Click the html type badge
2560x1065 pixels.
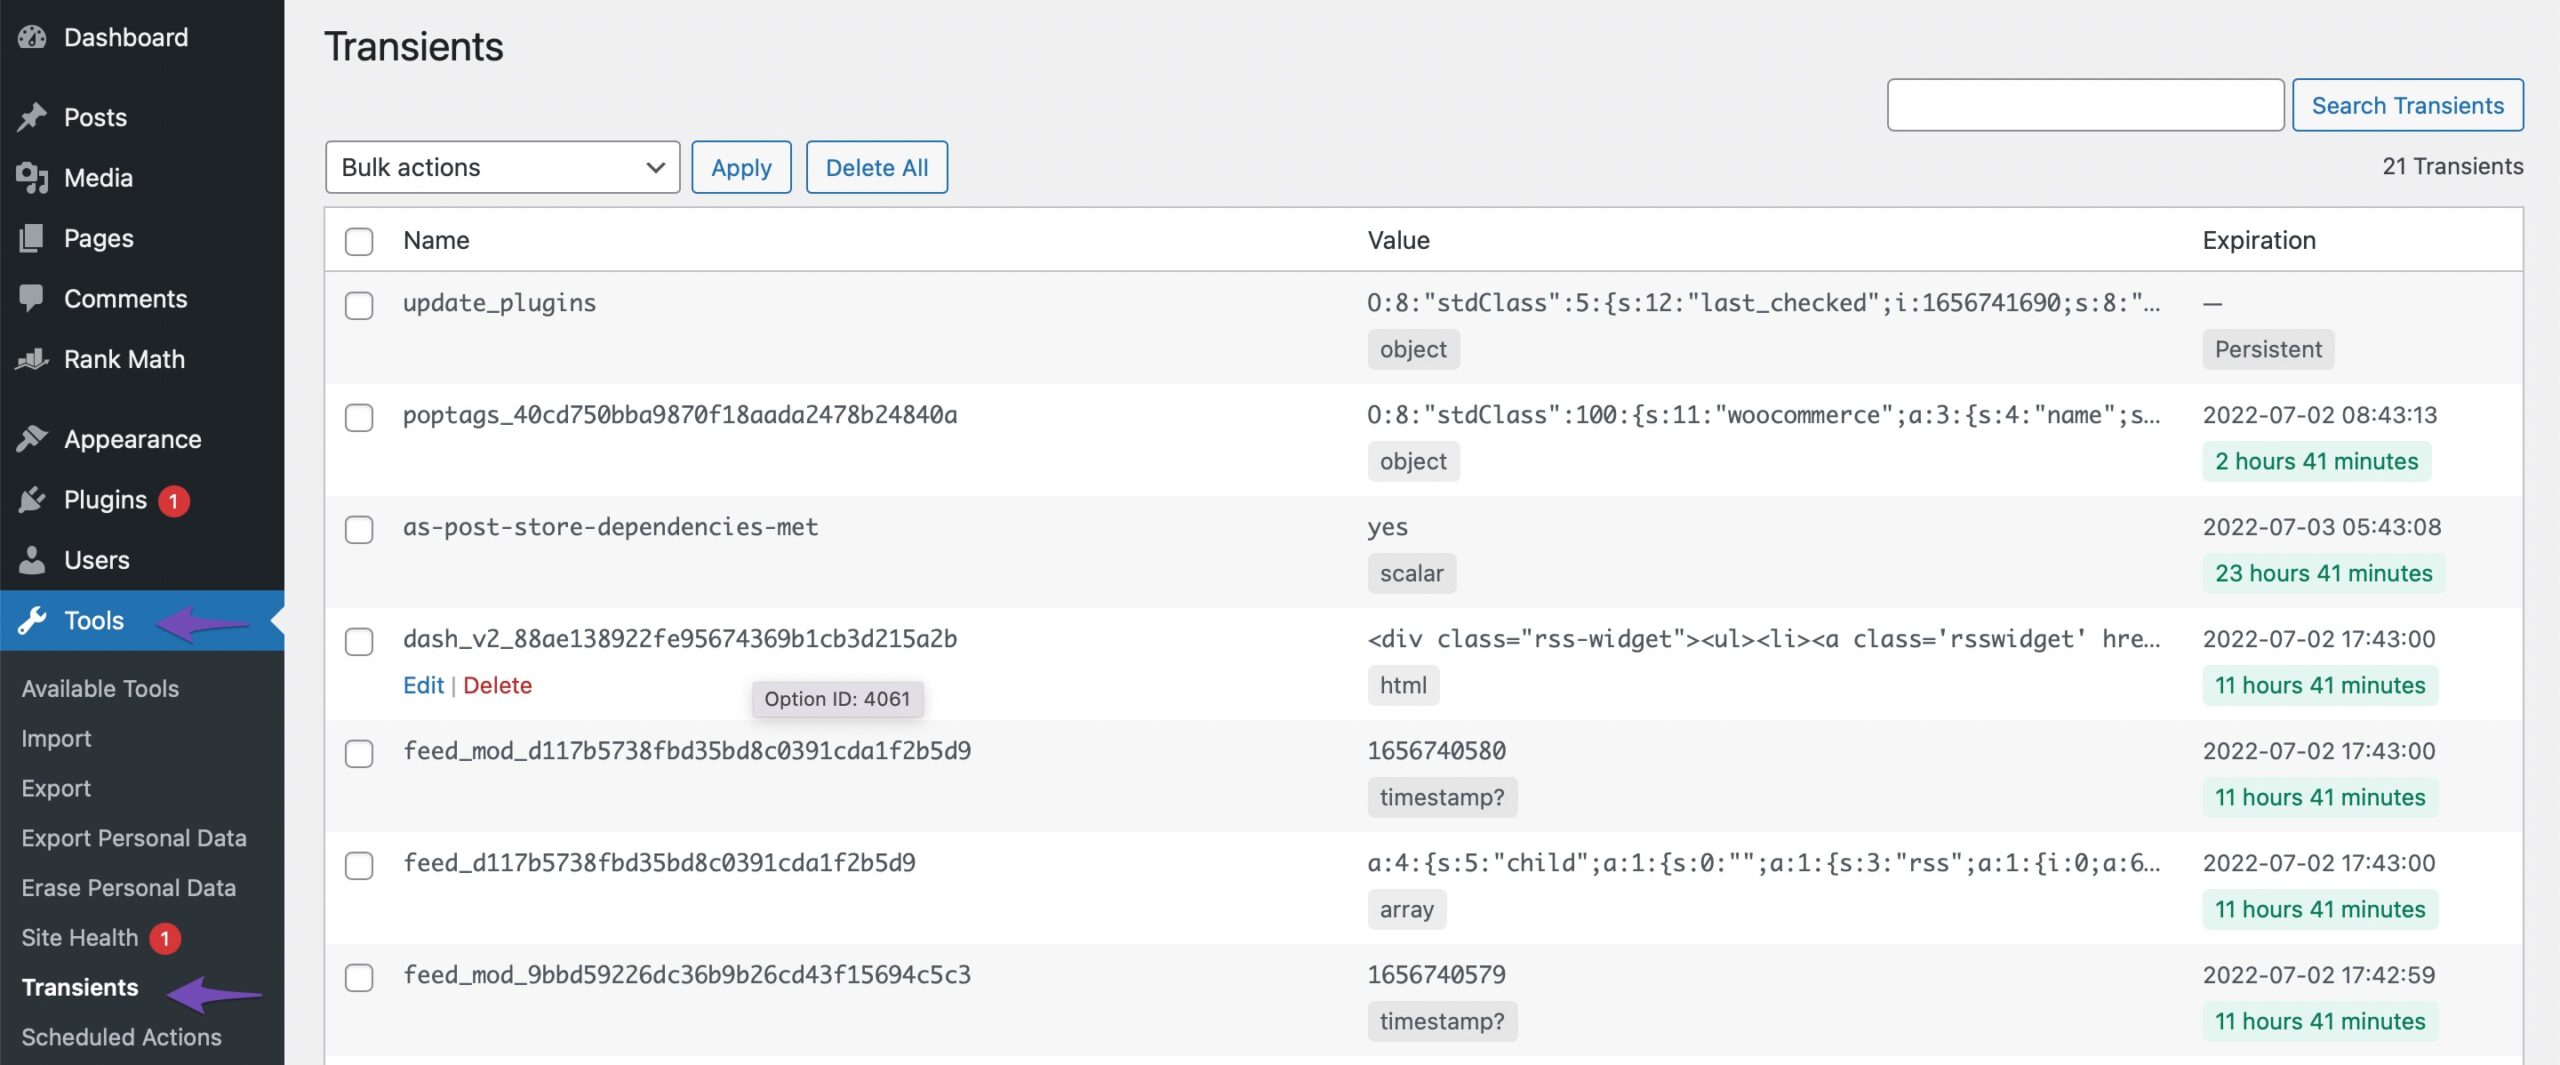[x=1403, y=685]
